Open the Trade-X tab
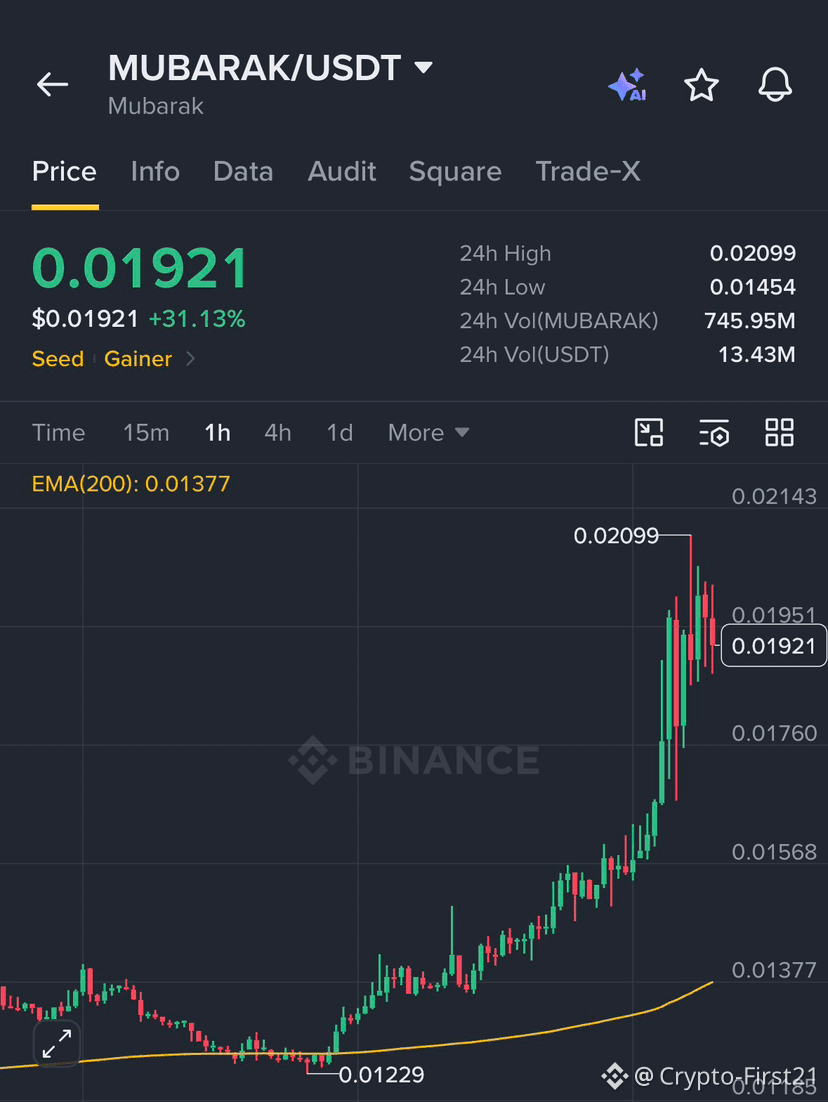The height and width of the screenshot is (1102, 828). pos(588,171)
